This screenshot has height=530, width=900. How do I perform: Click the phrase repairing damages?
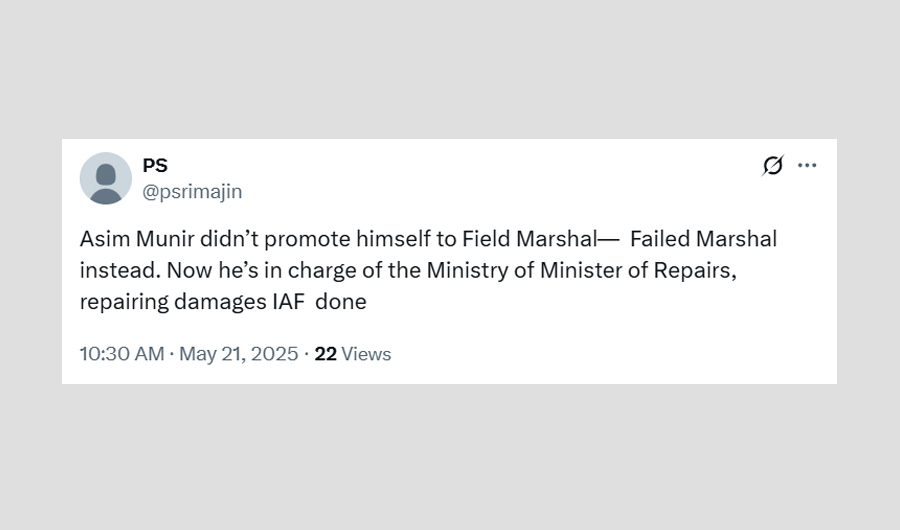pyautogui.click(x=172, y=300)
